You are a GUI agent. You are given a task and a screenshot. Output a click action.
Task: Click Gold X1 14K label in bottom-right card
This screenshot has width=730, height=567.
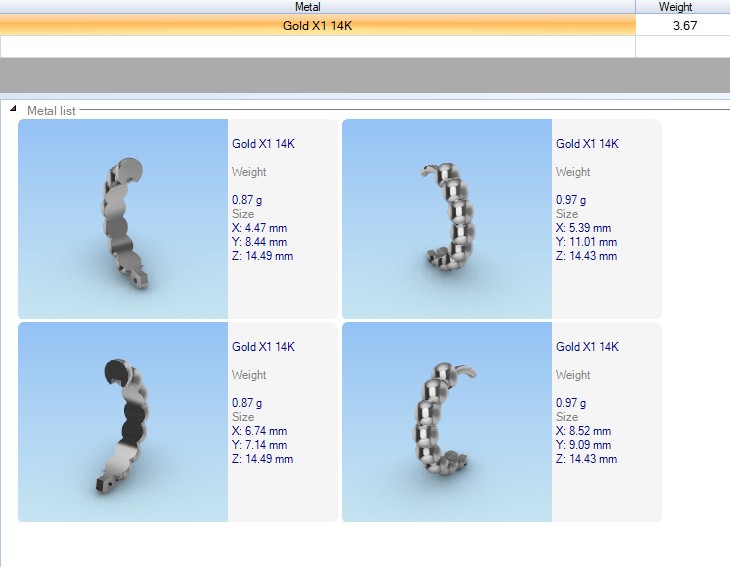(587, 347)
